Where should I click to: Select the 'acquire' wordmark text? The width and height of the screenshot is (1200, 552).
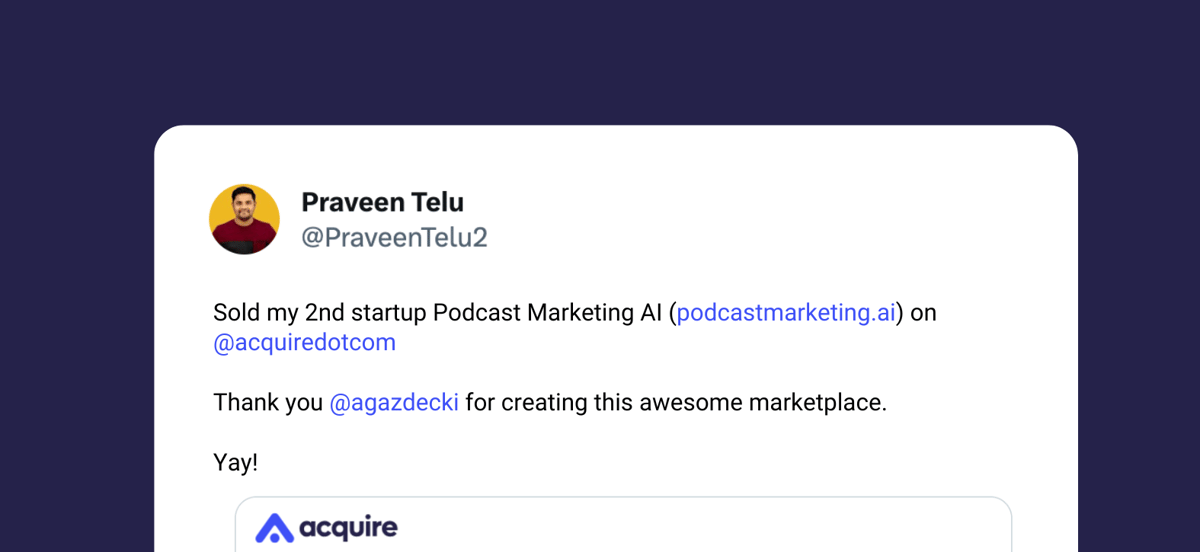coord(349,528)
